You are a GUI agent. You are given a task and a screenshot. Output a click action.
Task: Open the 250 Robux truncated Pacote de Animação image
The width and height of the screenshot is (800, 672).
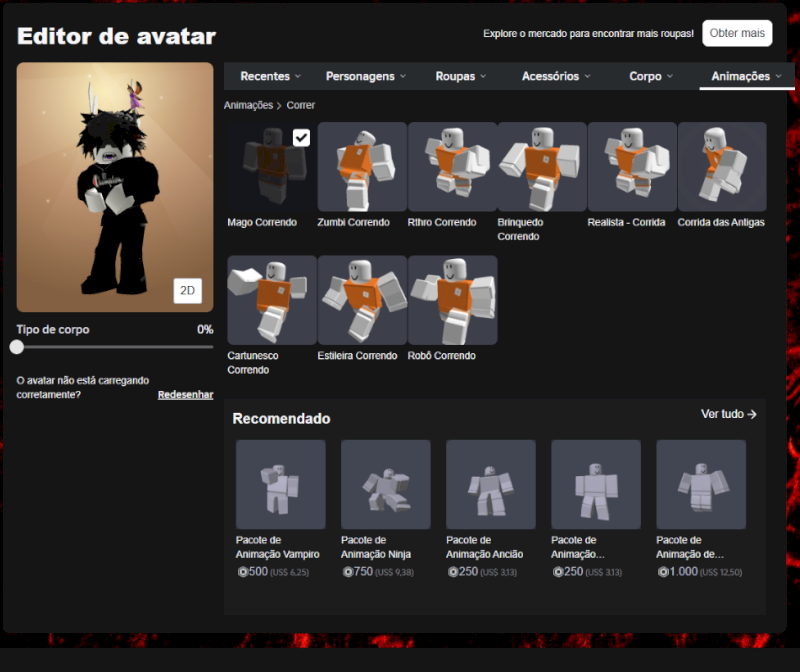point(596,484)
